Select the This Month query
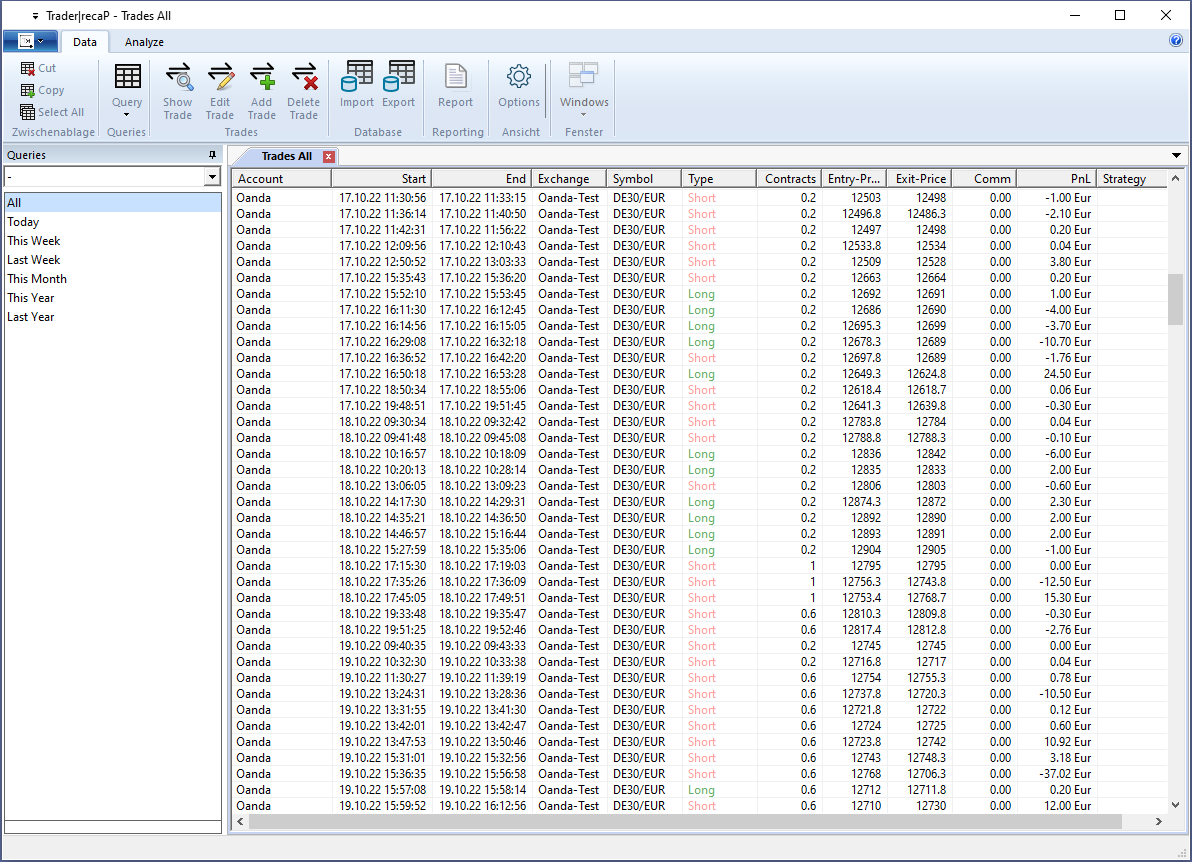Image resolution: width=1192 pixels, height=862 pixels. 113,279
